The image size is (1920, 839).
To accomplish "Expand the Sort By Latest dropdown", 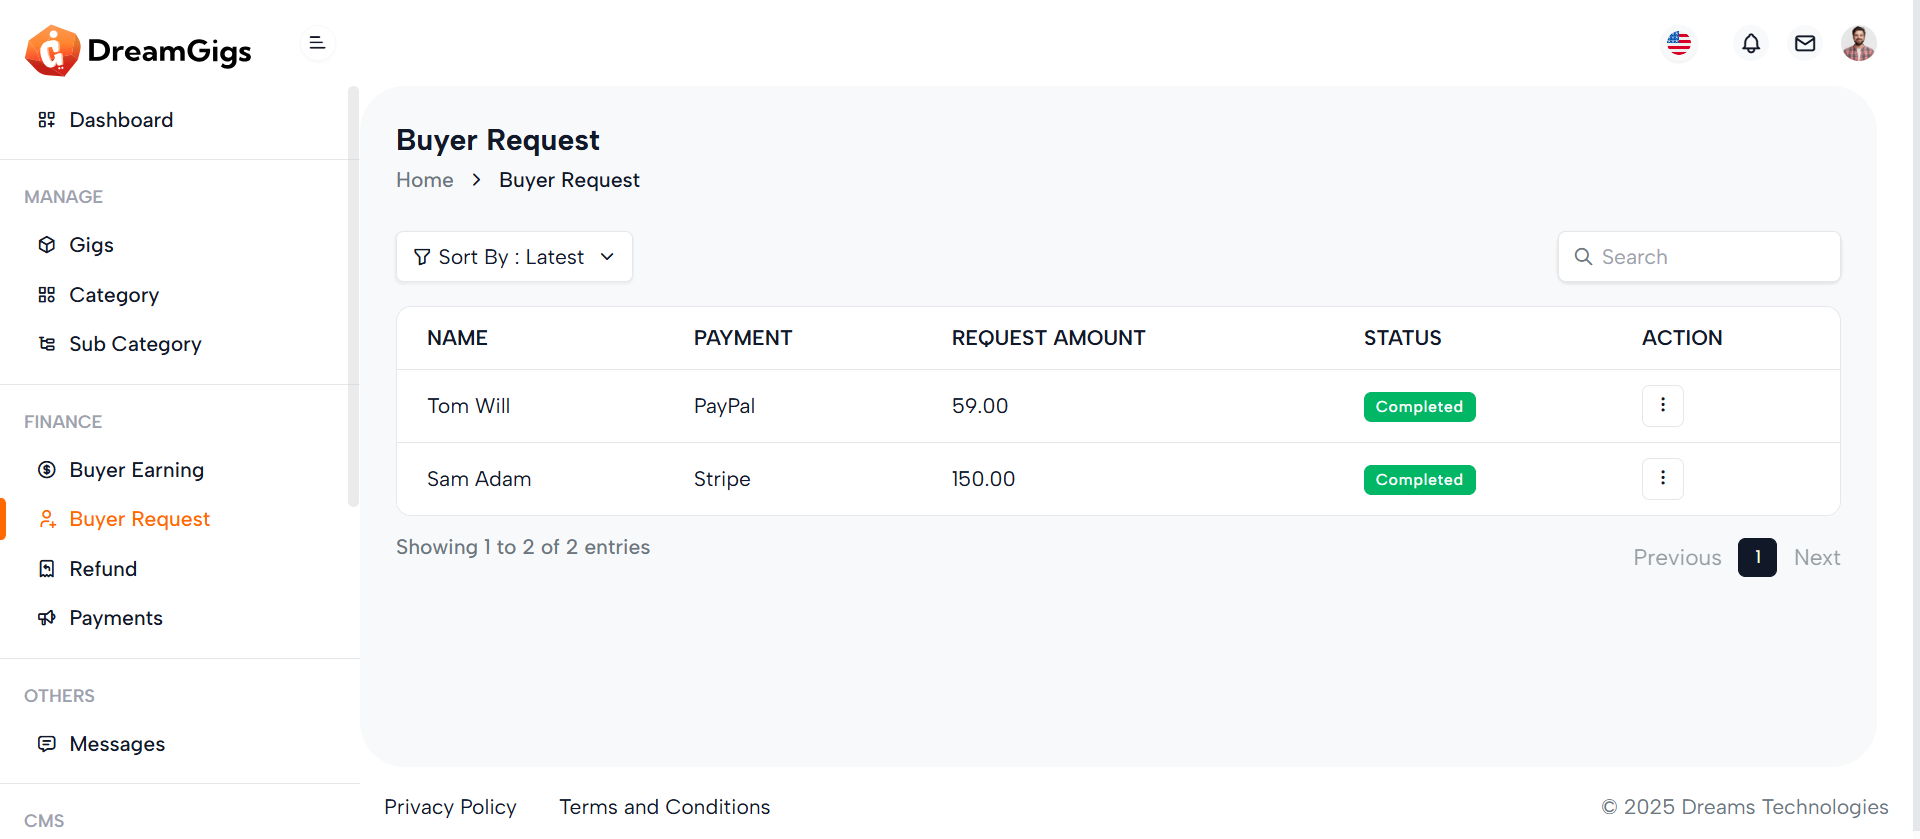I will click(514, 257).
